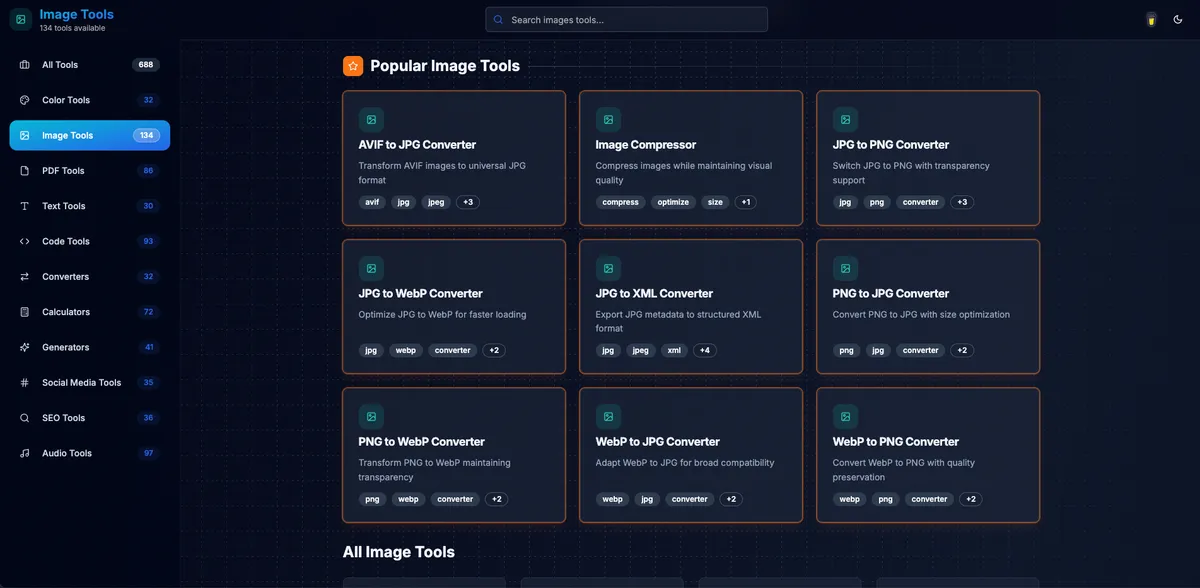Click the Code Tools brackets icon
The image size is (1200, 588).
pyautogui.click(x=25, y=241)
